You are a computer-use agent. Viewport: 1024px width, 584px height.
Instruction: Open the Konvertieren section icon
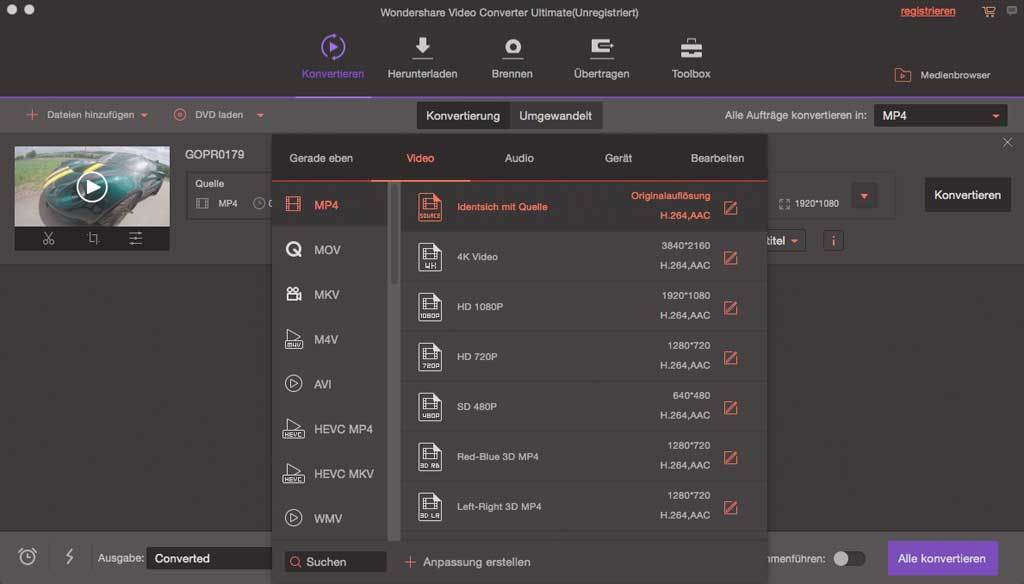[333, 48]
